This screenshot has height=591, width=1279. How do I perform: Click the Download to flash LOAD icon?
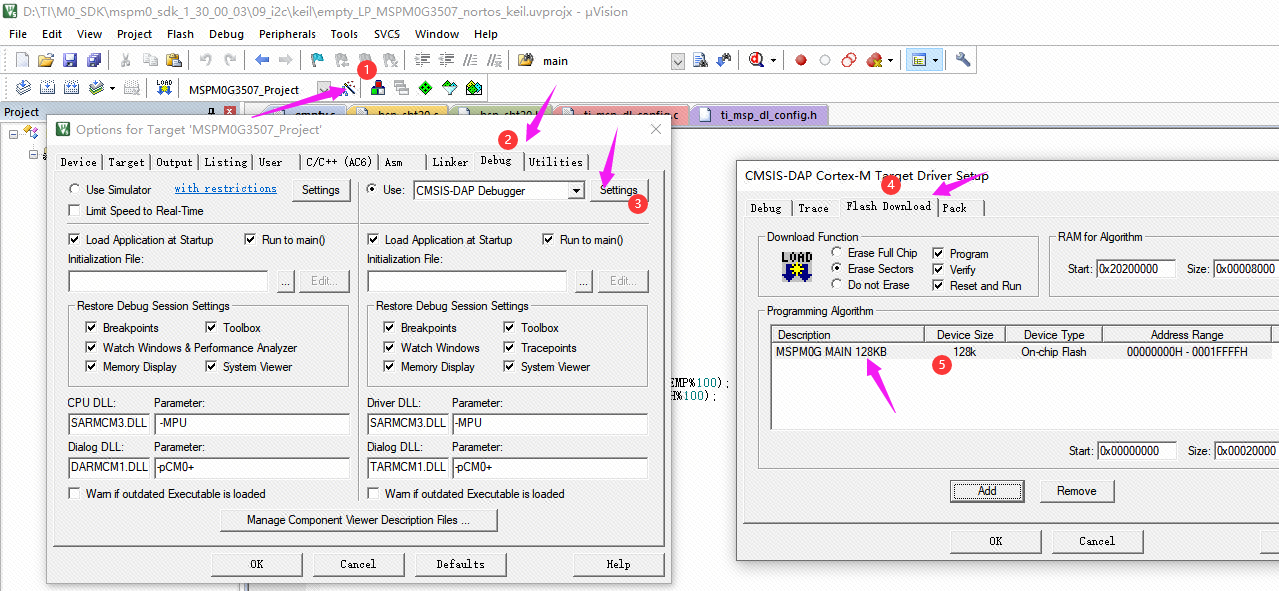164,88
